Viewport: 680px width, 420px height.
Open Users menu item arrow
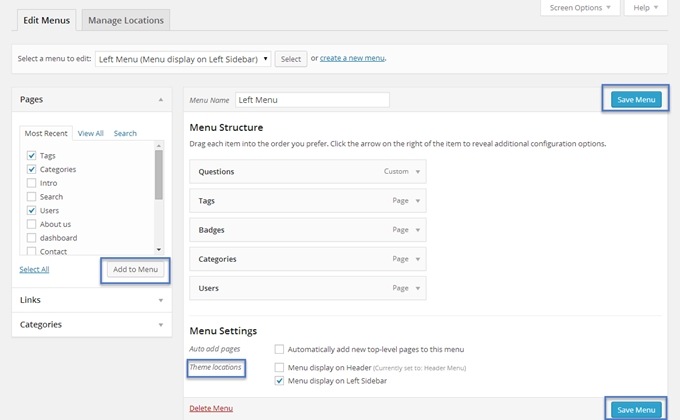pyautogui.click(x=418, y=287)
